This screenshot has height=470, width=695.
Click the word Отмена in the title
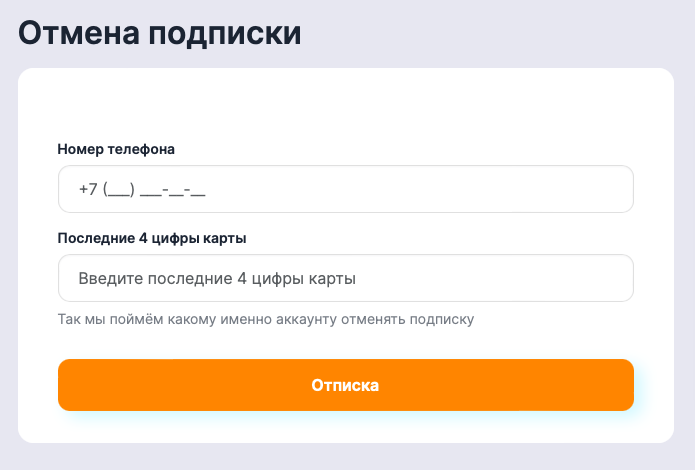78,33
